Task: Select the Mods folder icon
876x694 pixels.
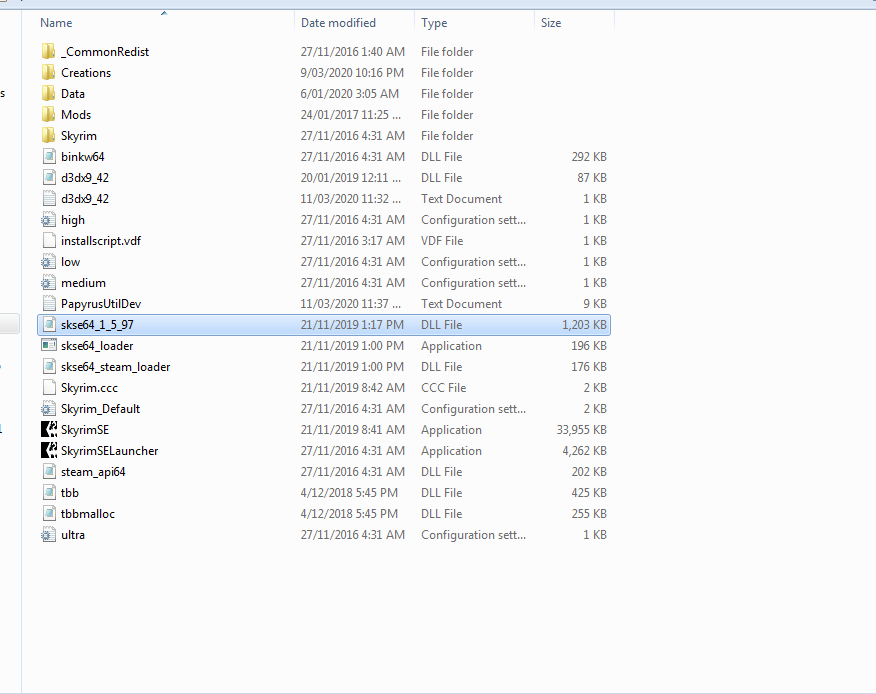Action: [49, 115]
